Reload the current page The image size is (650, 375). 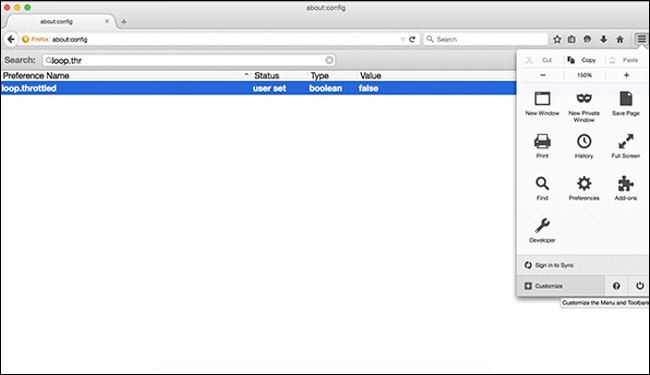(x=412, y=39)
